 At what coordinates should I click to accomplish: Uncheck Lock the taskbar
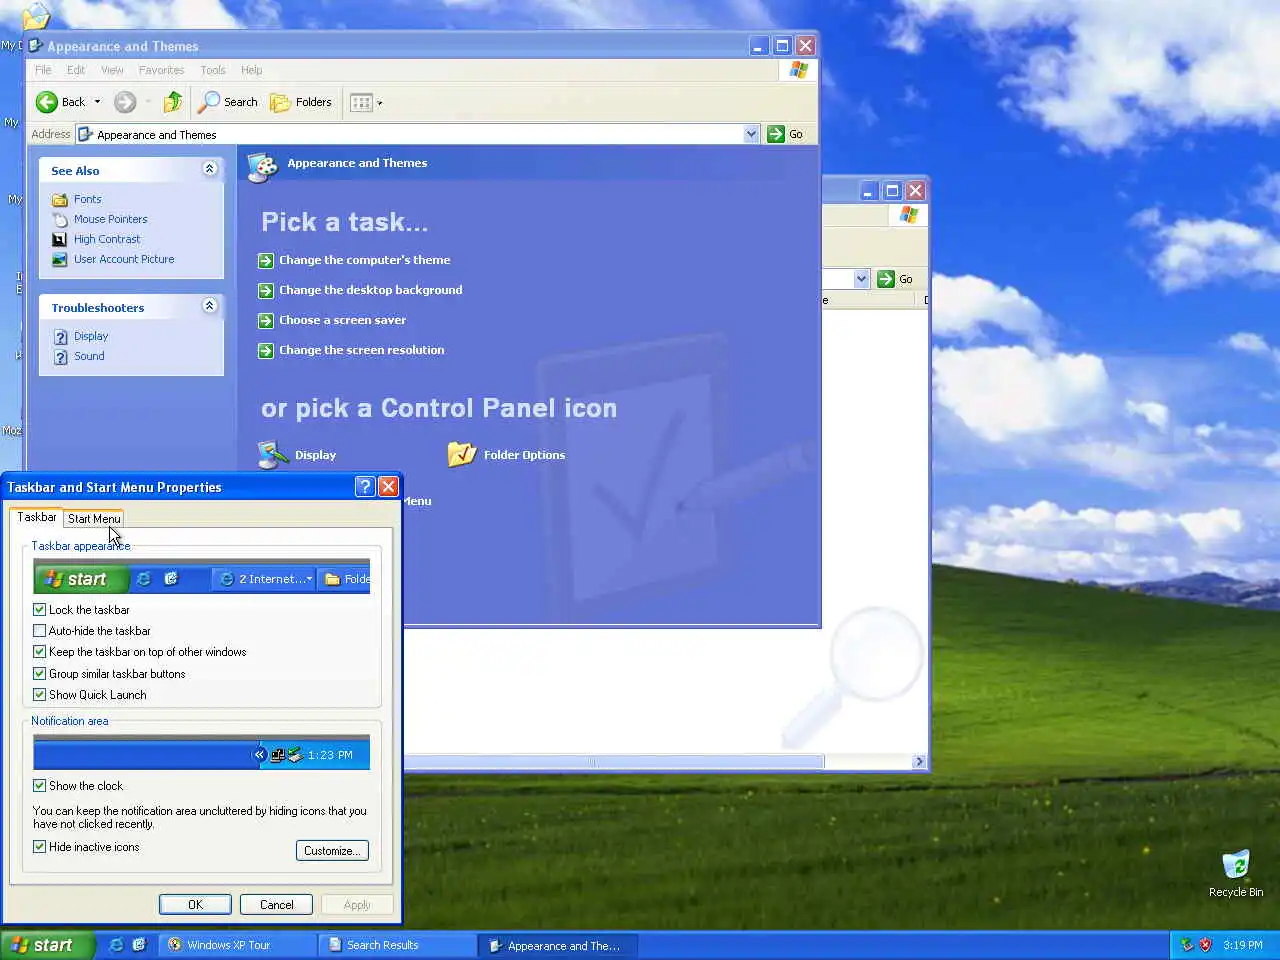40,610
